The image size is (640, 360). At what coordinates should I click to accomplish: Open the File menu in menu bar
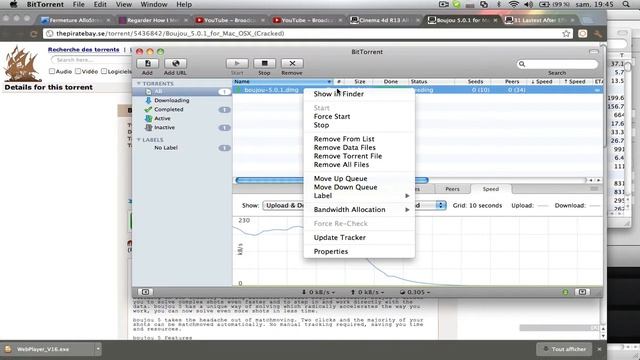coord(78,4)
